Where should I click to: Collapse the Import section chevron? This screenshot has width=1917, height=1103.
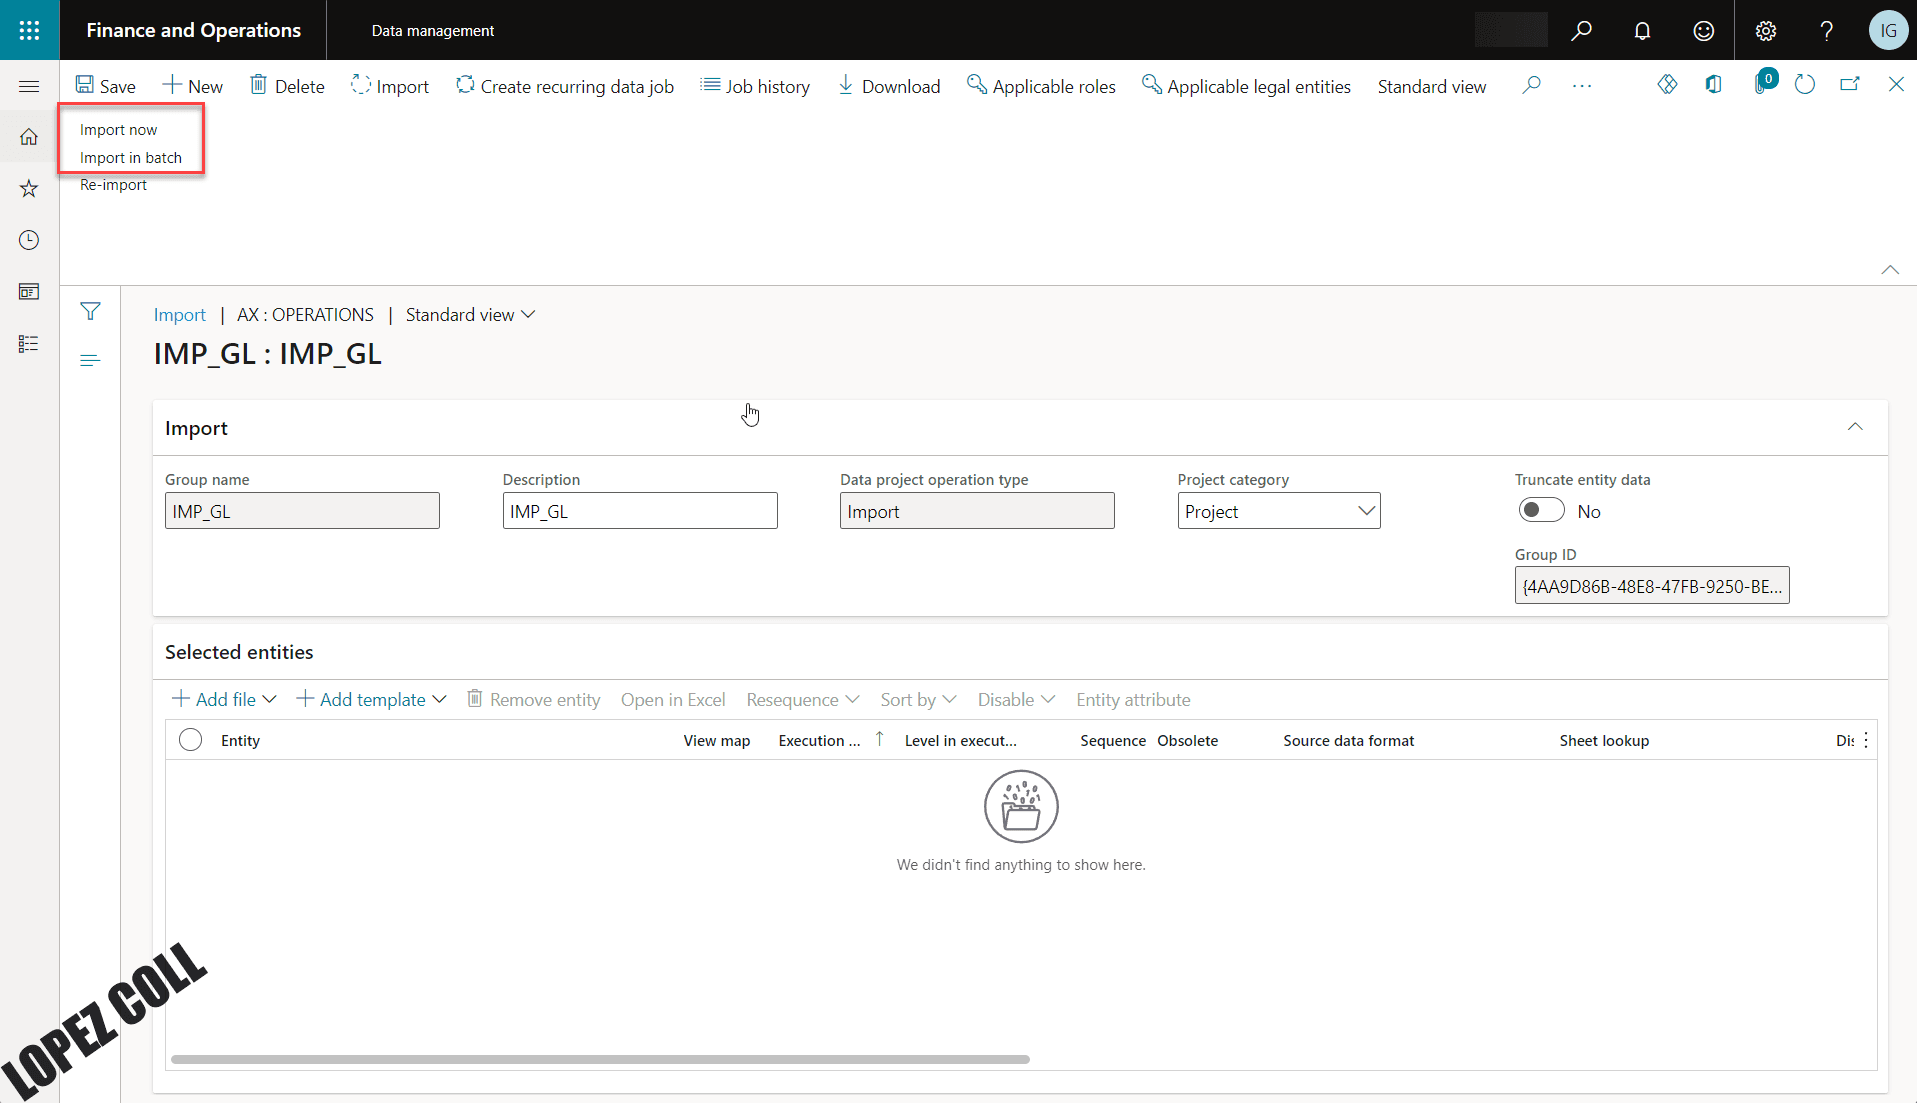tap(1855, 427)
